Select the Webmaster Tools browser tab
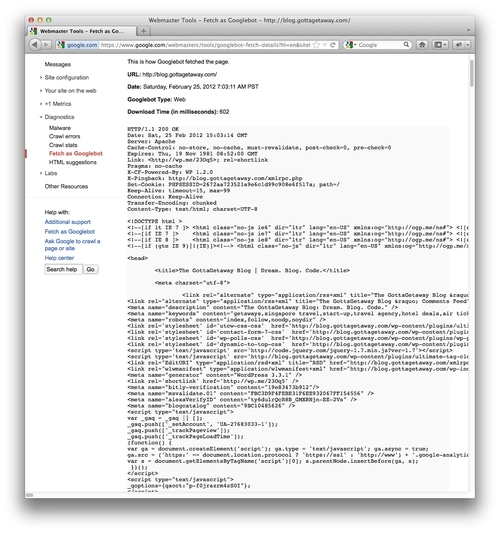Viewport: 500px width, 533px height. [x=81, y=31]
